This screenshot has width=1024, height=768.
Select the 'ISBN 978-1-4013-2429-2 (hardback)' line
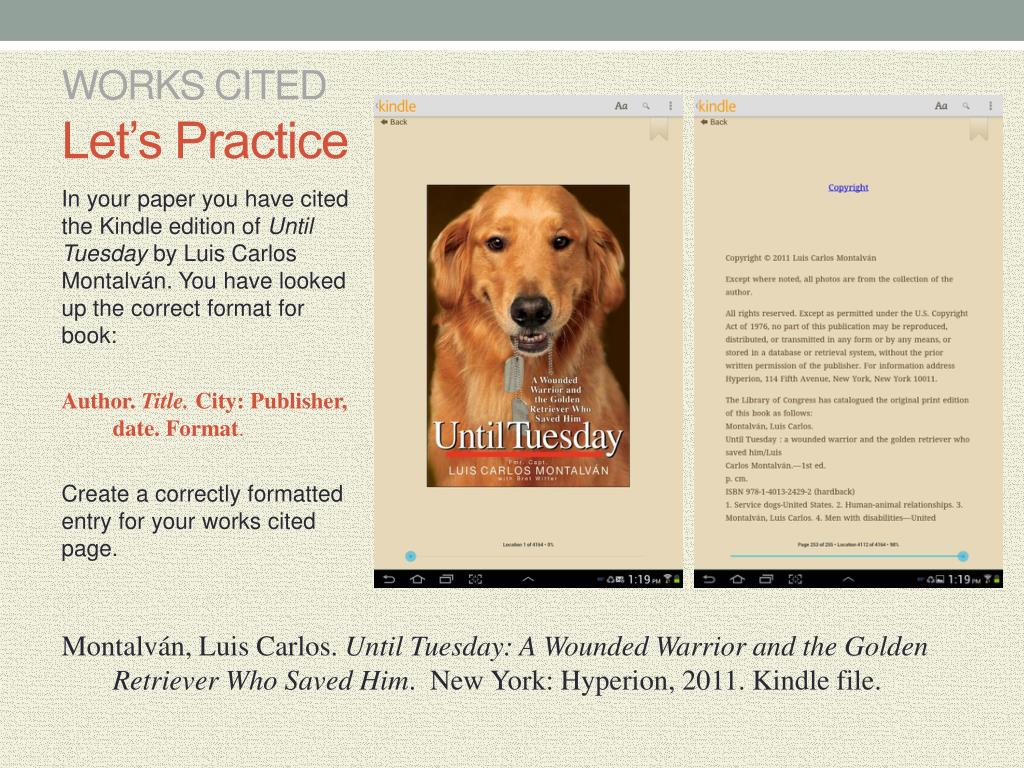(x=790, y=492)
